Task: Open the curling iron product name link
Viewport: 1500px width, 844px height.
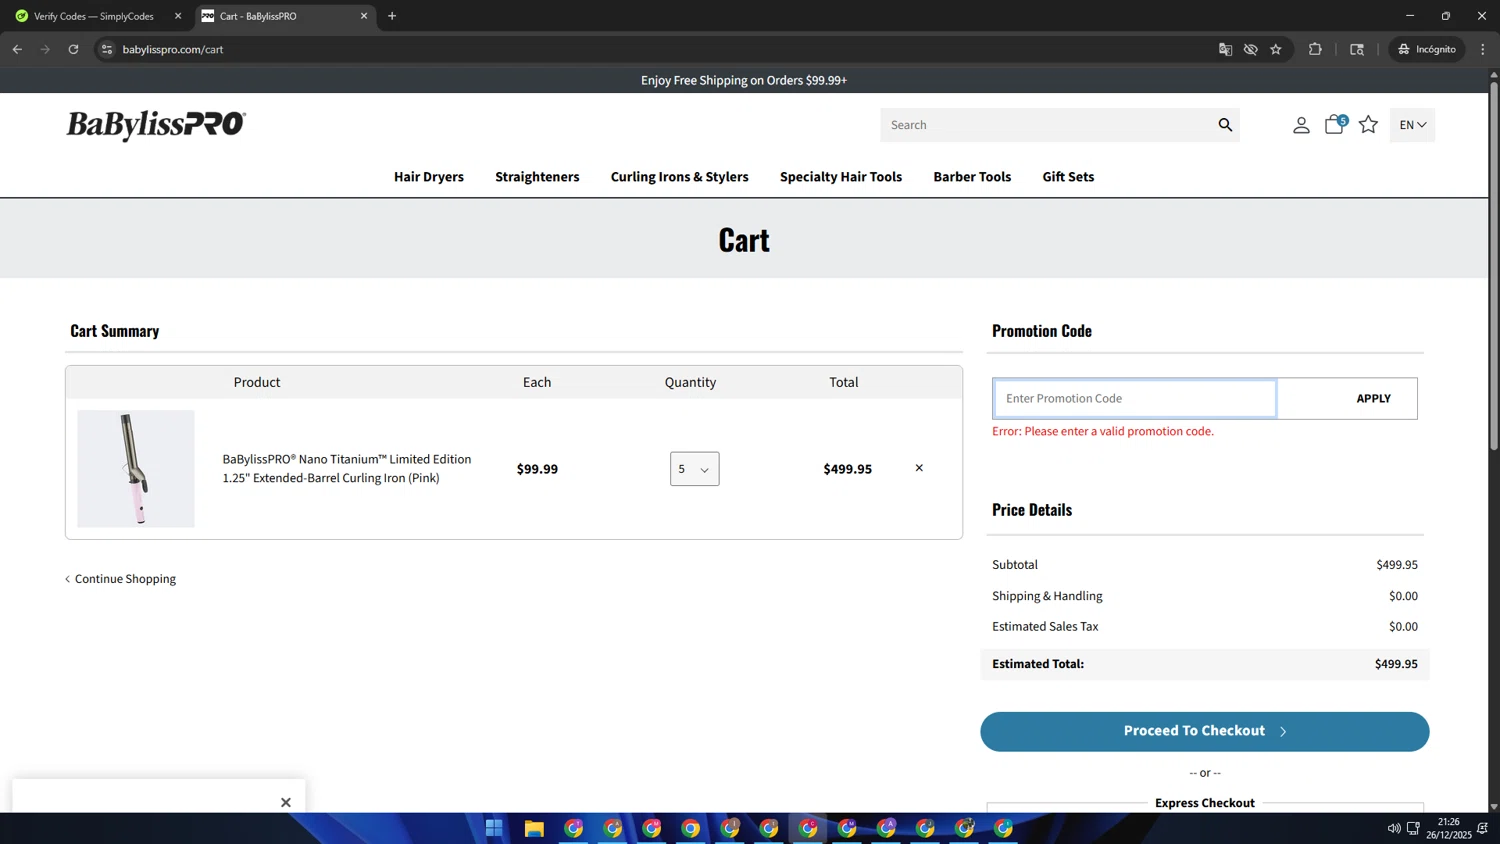Action: click(x=347, y=468)
